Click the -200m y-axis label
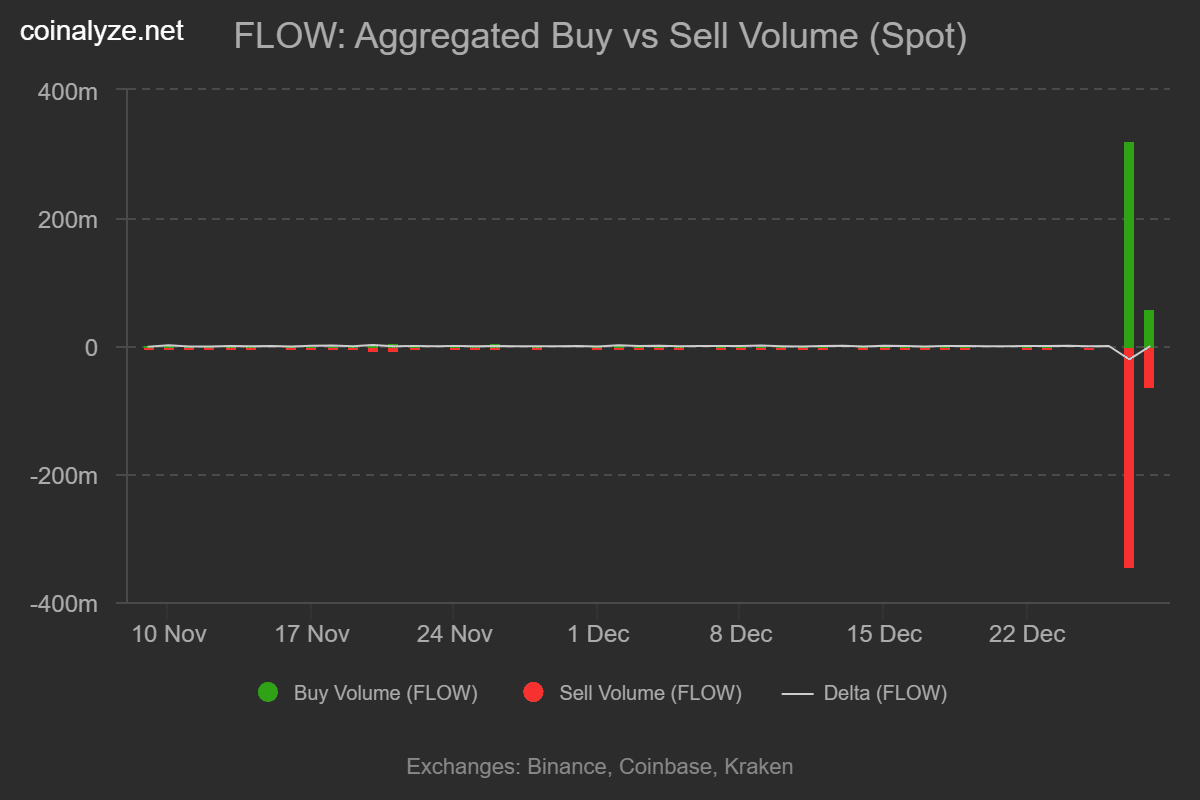The image size is (1200, 800). point(66,476)
